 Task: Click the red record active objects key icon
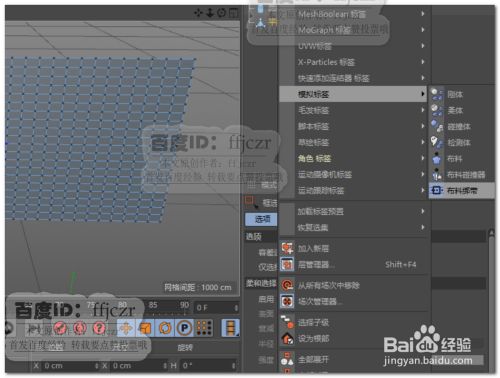pos(60,328)
